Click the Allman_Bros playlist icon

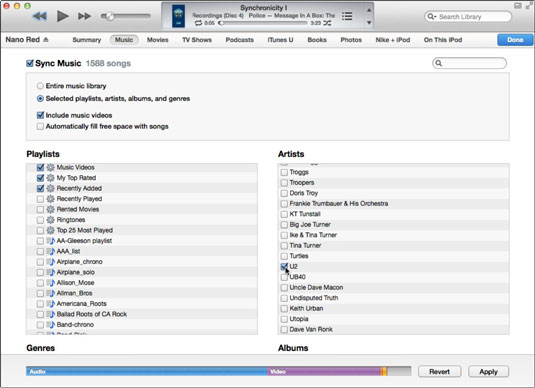tap(50, 293)
